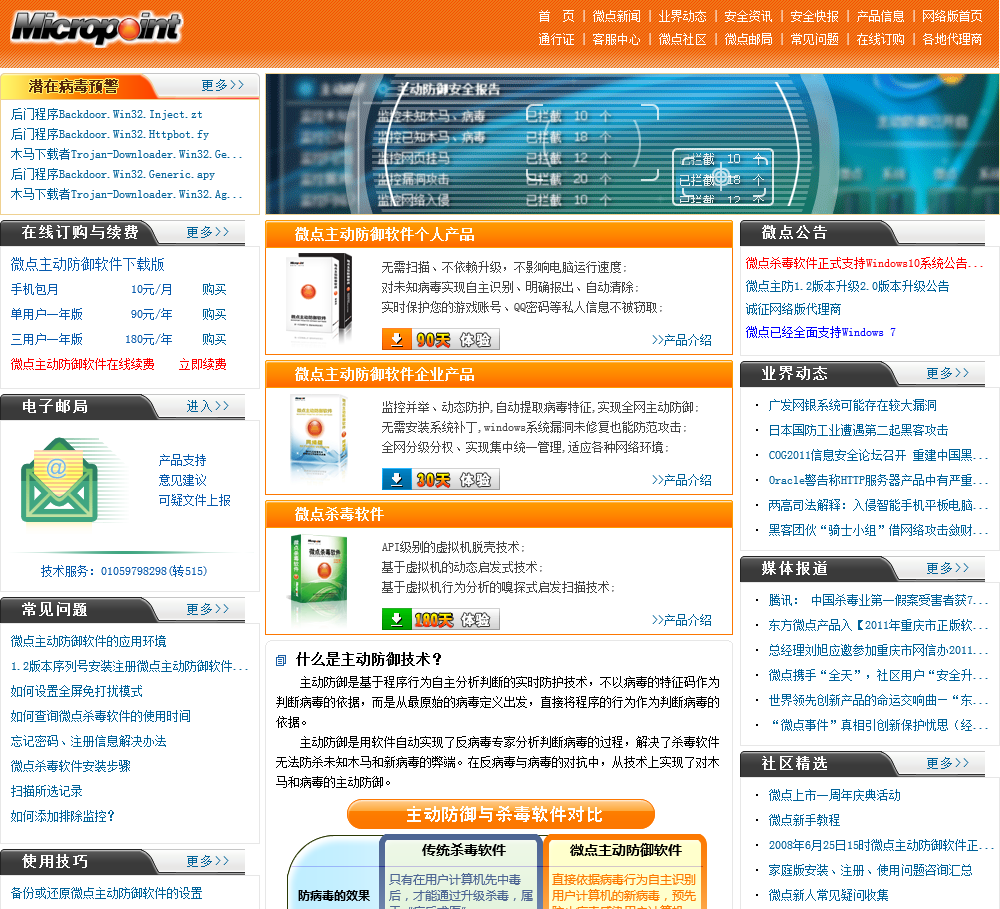Open 意见建议 link
1000x909 pixels.
tap(182, 480)
